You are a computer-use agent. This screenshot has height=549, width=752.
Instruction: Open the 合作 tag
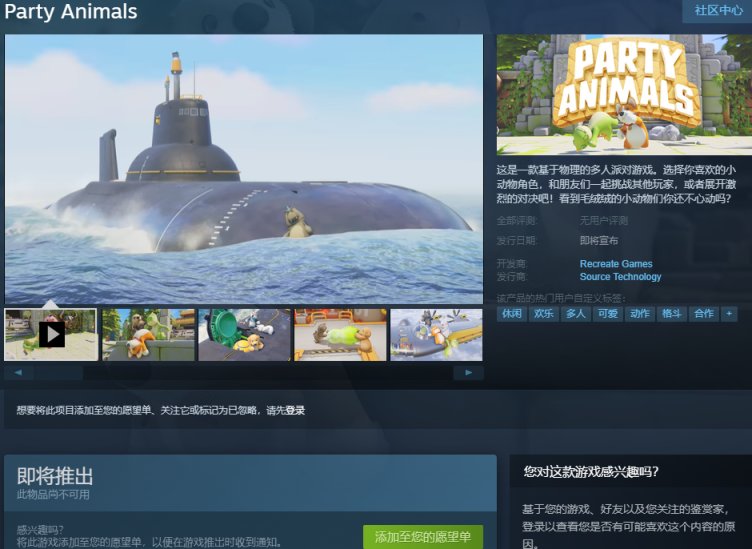704,313
